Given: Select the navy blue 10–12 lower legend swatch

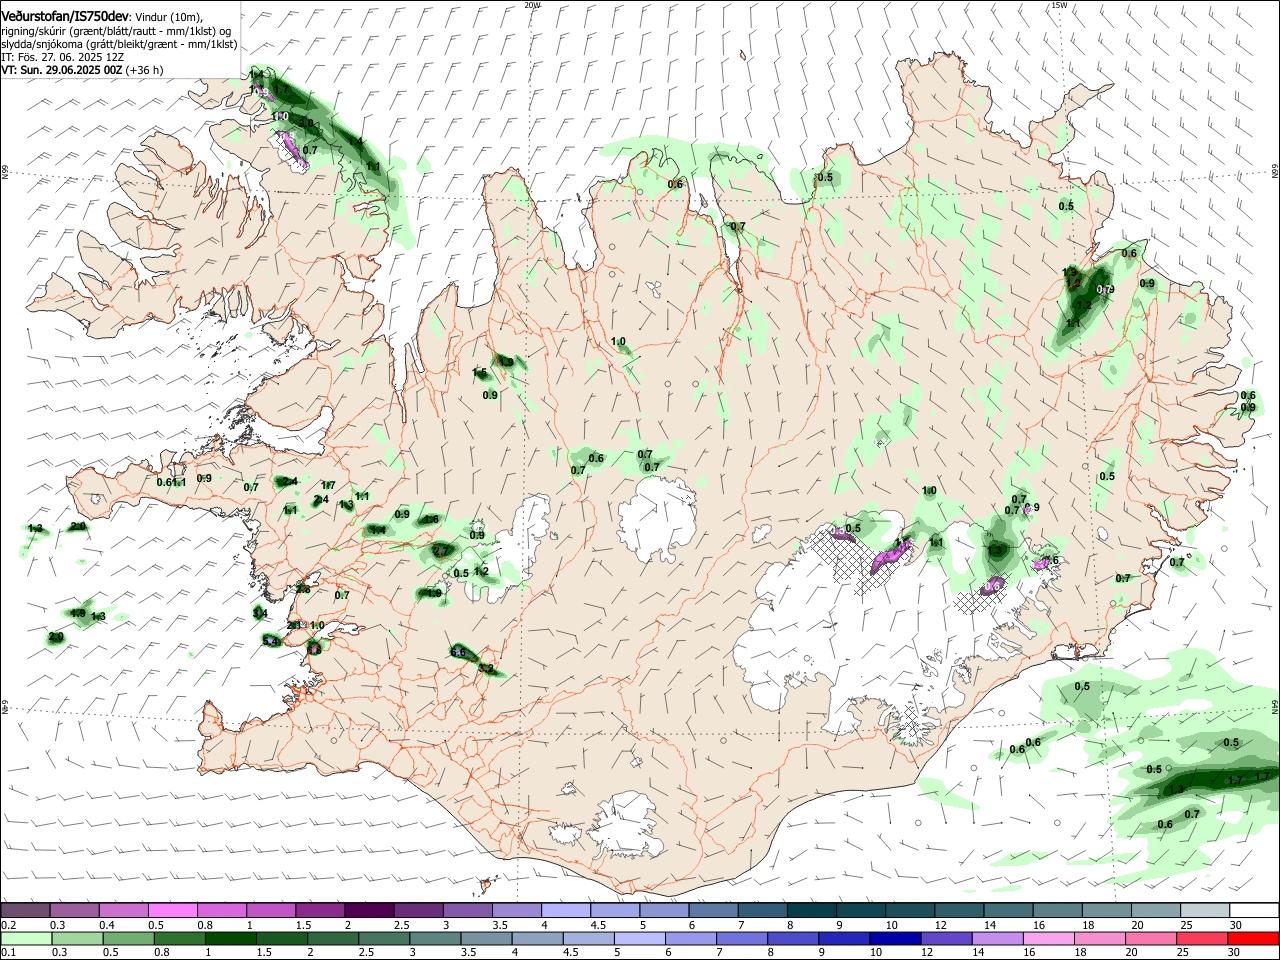Looking at the screenshot, I should pos(896,938).
